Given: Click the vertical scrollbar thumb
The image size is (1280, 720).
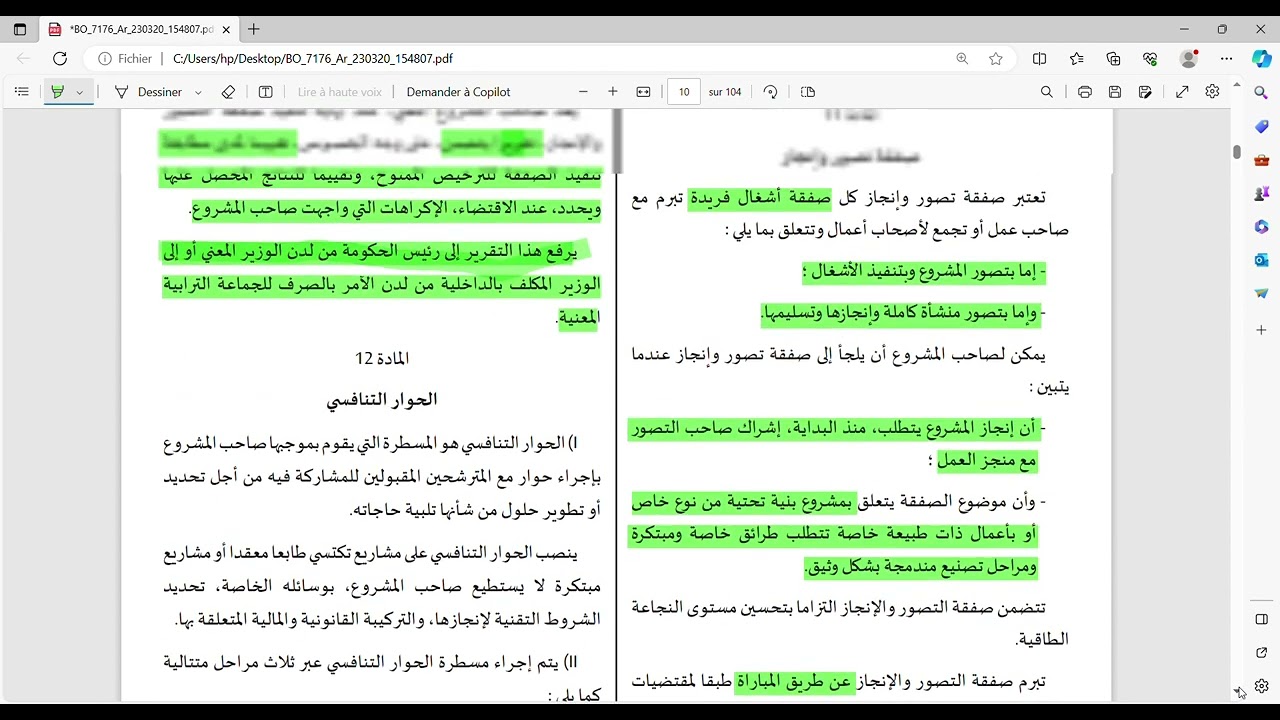Looking at the screenshot, I should tap(1237, 152).
